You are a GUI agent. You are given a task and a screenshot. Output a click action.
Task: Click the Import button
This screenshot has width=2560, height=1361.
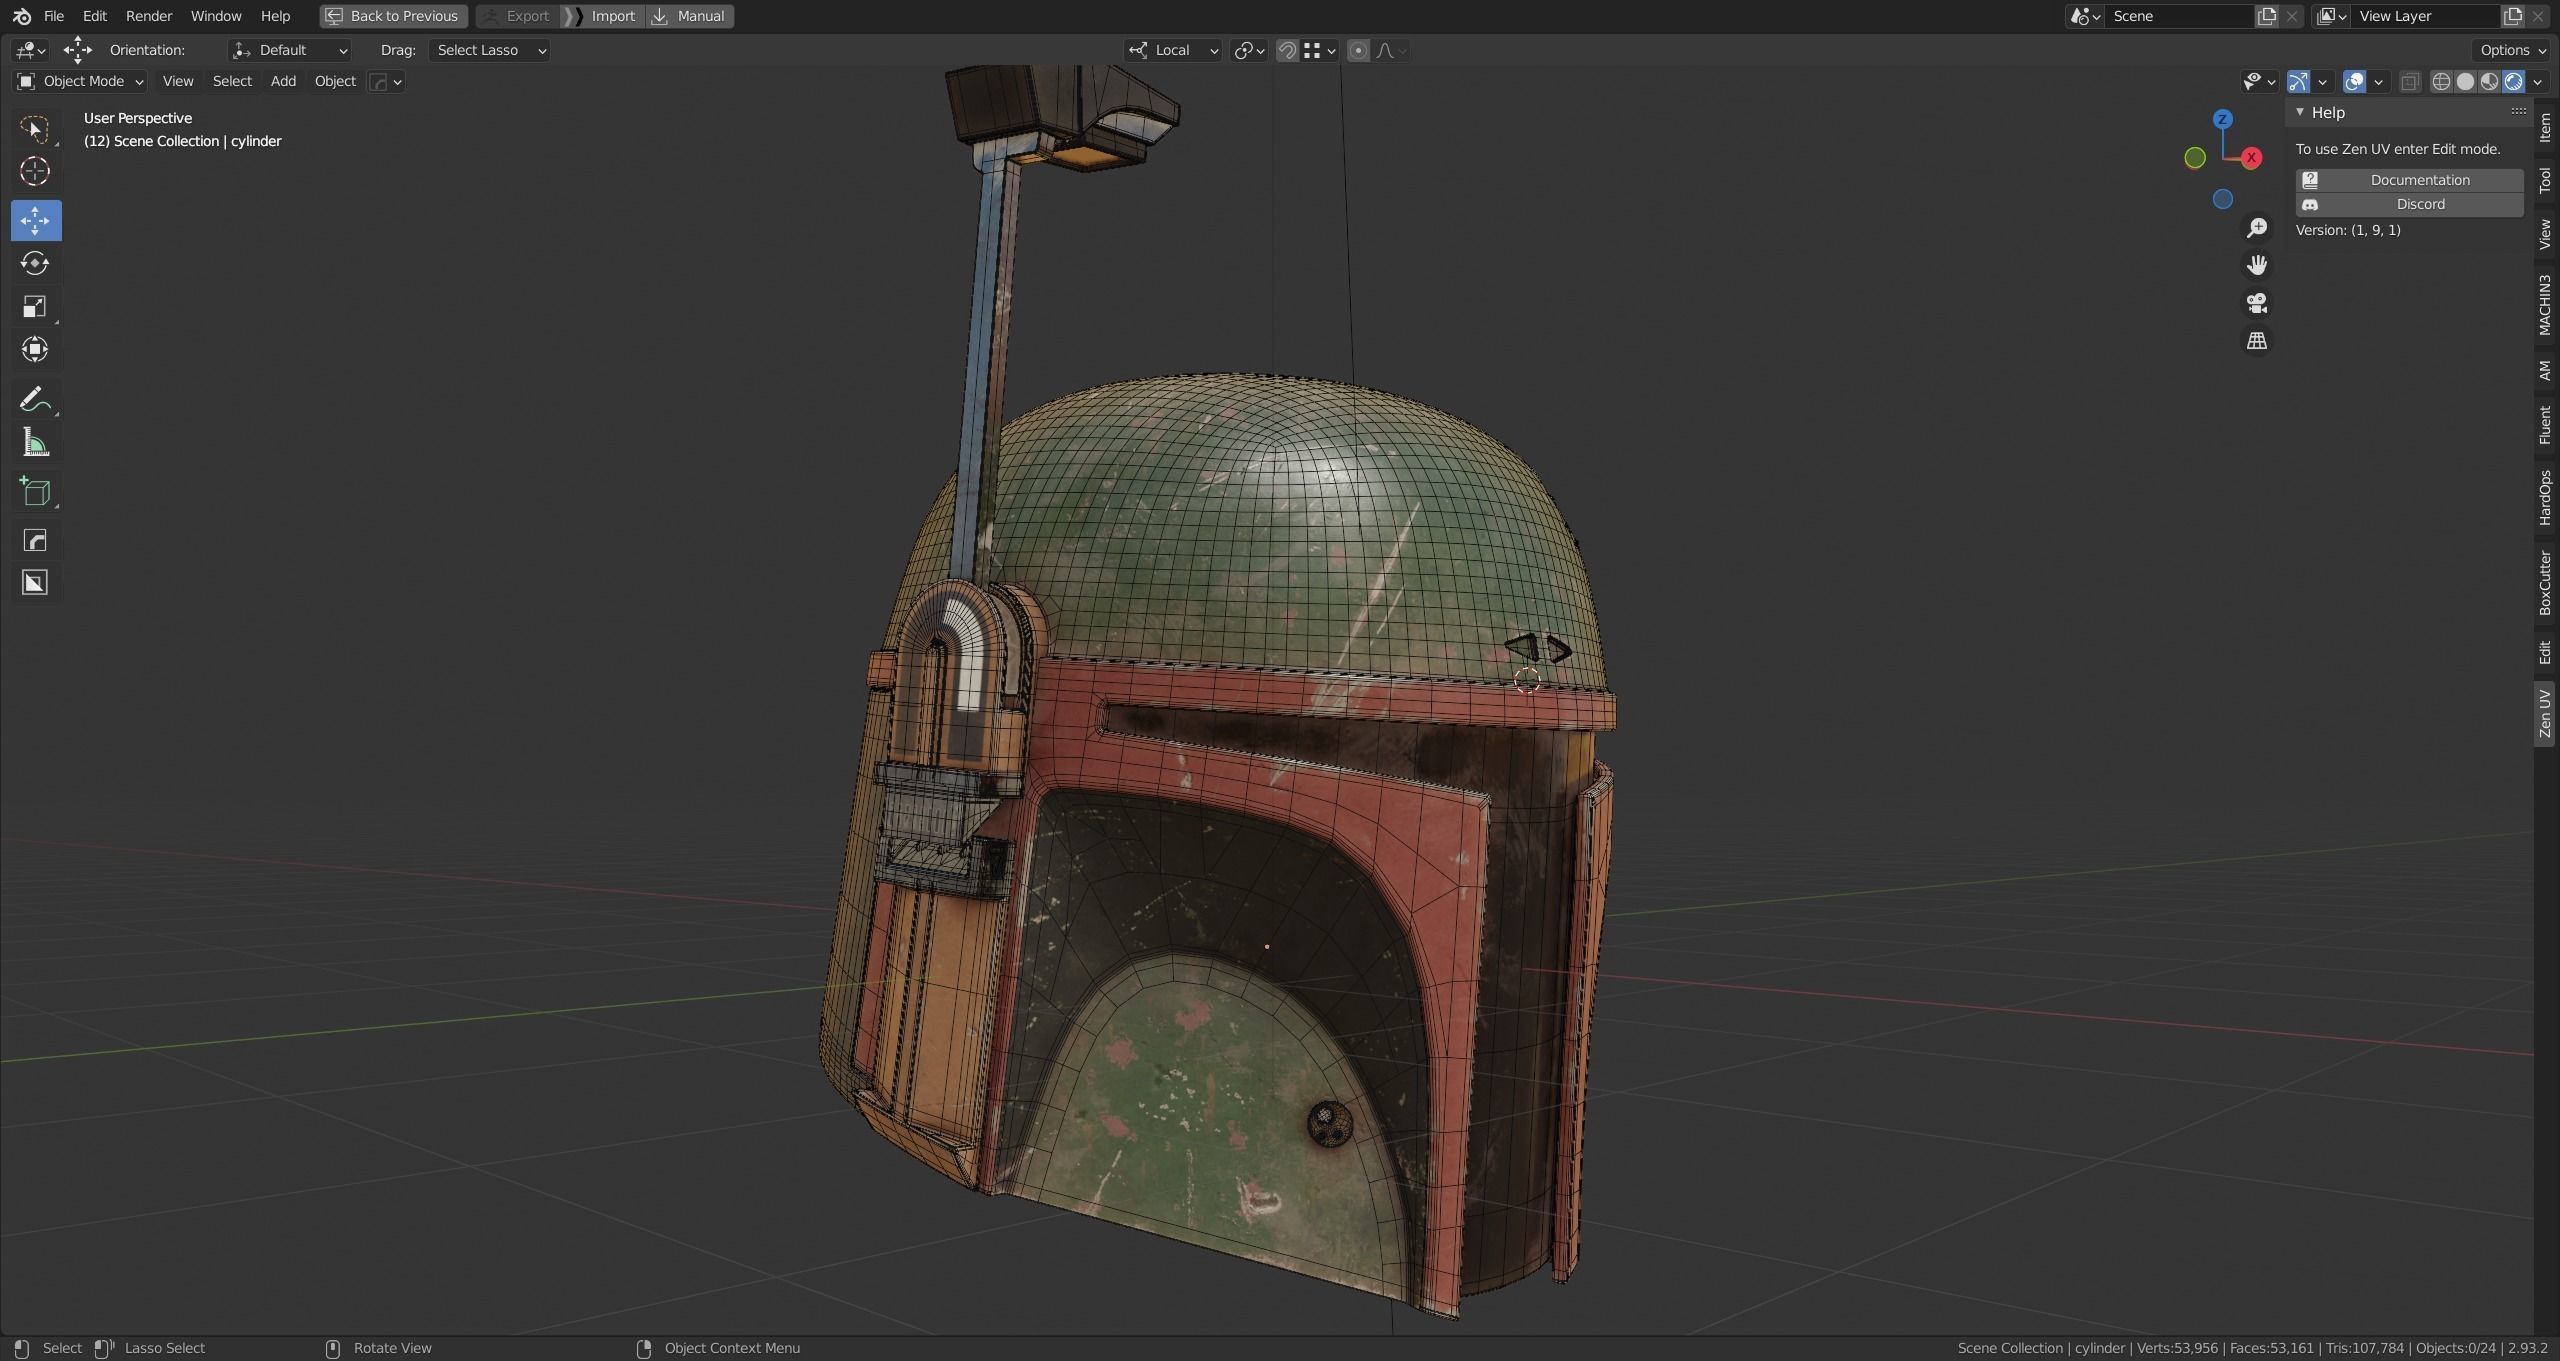[602, 16]
